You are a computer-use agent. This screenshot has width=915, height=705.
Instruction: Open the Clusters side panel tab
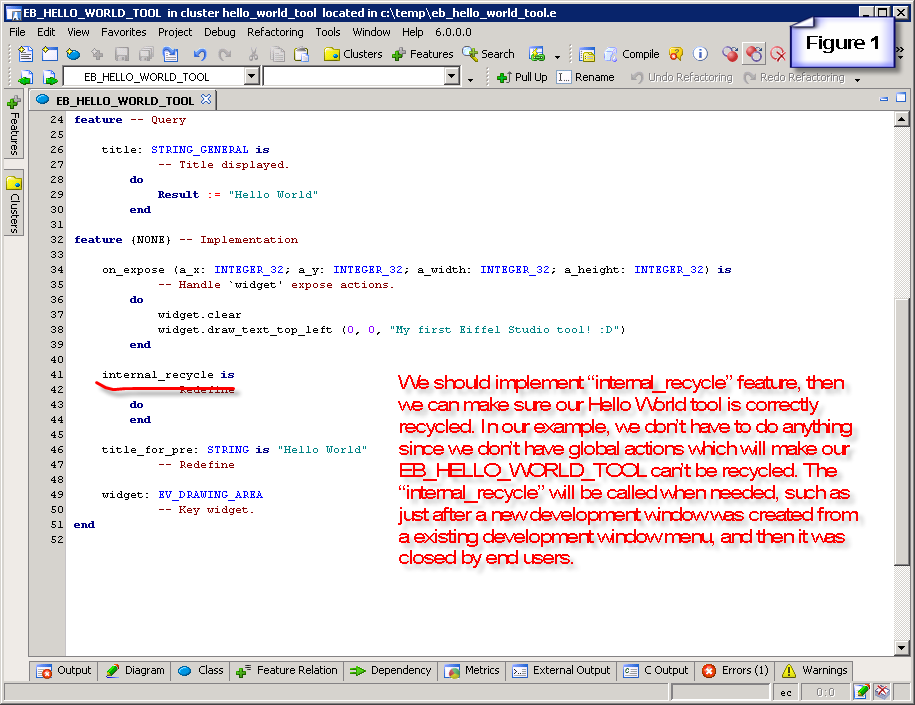pos(13,203)
